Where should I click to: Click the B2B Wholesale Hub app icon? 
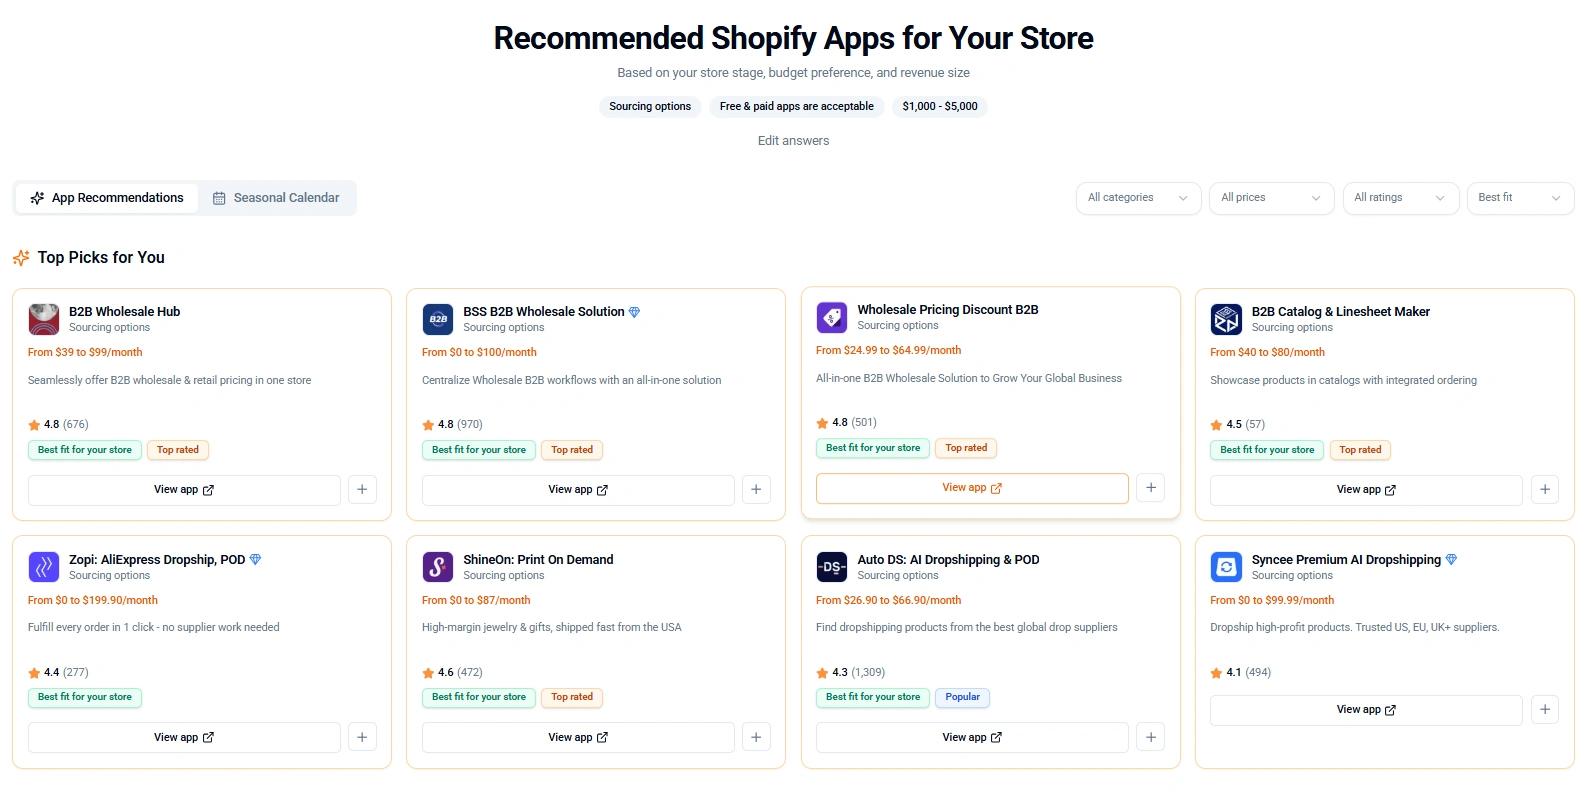point(44,319)
